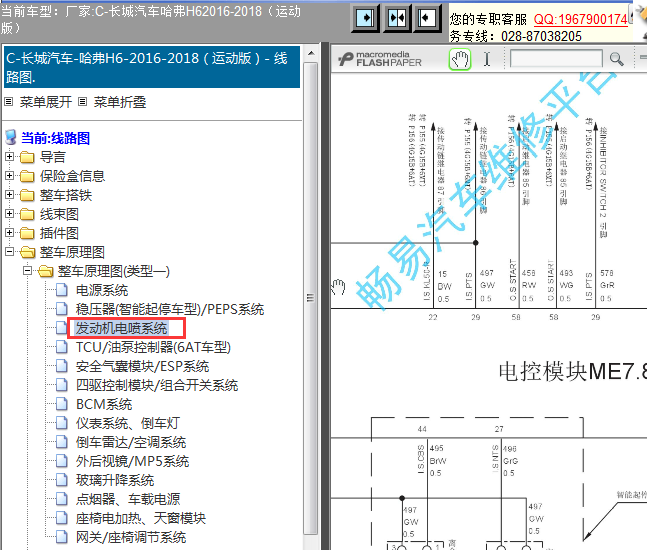Click the 整车搭铁 folder icon
Viewport: 647px width, 550px height.
tap(27, 195)
